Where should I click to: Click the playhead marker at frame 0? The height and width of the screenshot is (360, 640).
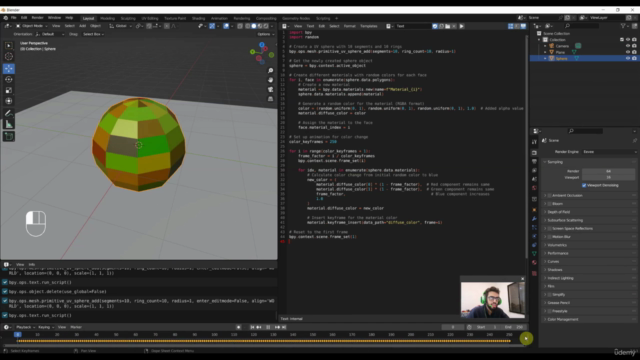click(18, 334)
